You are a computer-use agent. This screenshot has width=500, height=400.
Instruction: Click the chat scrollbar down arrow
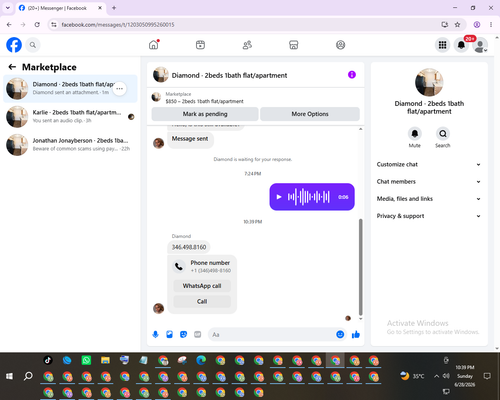click(360, 319)
